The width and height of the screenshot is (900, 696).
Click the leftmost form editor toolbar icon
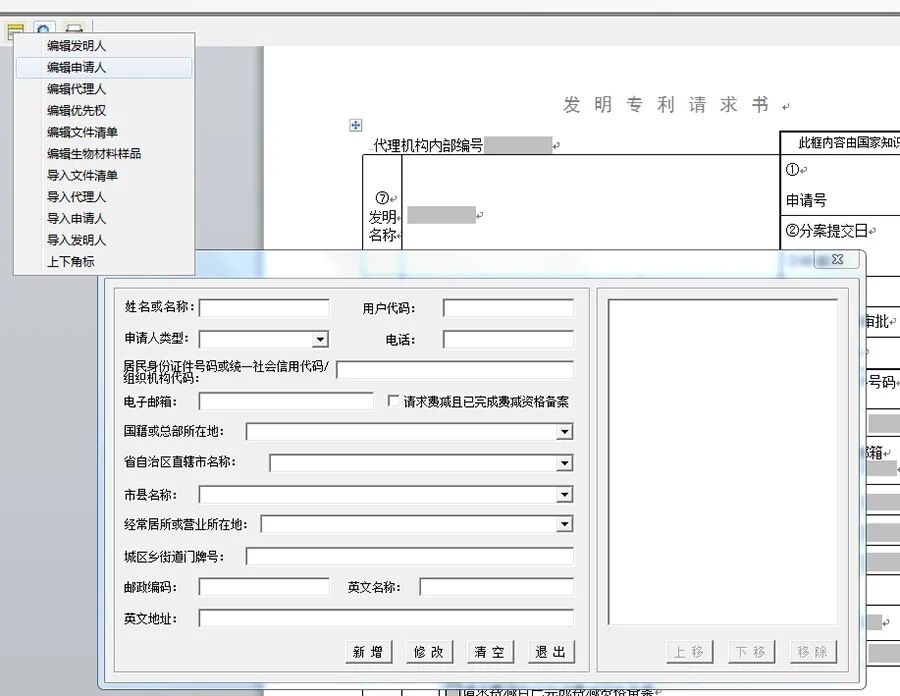coord(14,30)
